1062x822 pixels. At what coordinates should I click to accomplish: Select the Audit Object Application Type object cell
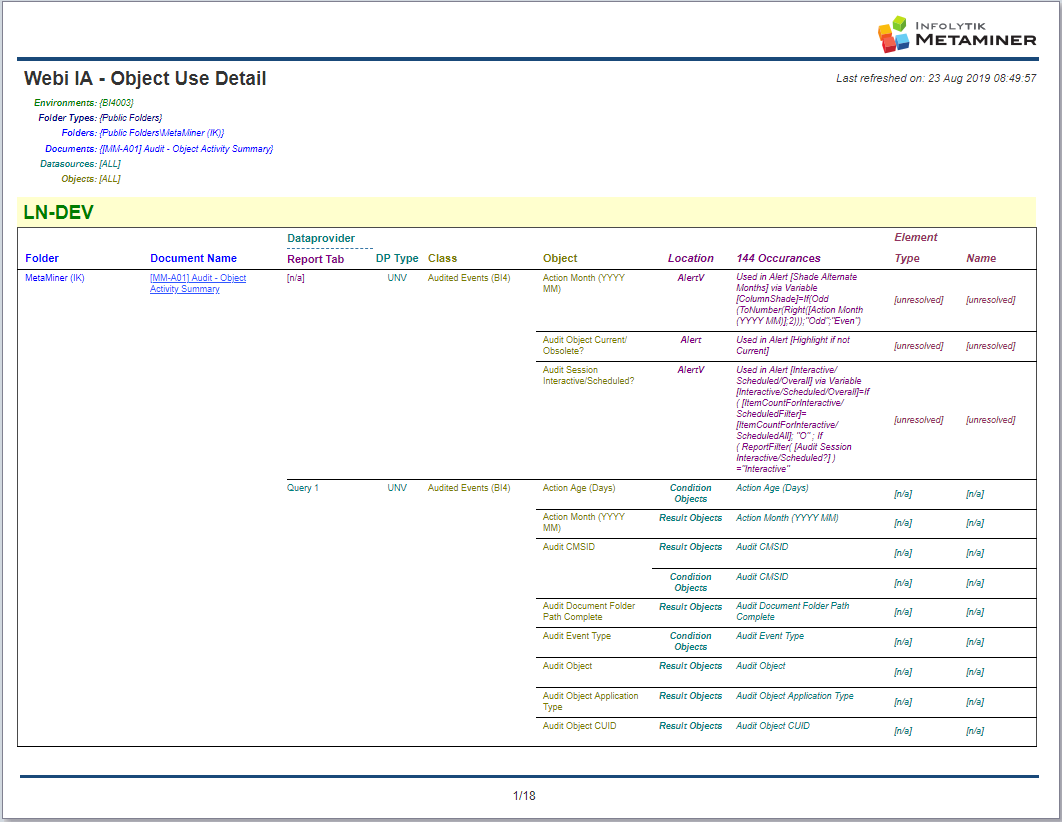[x=591, y=701]
